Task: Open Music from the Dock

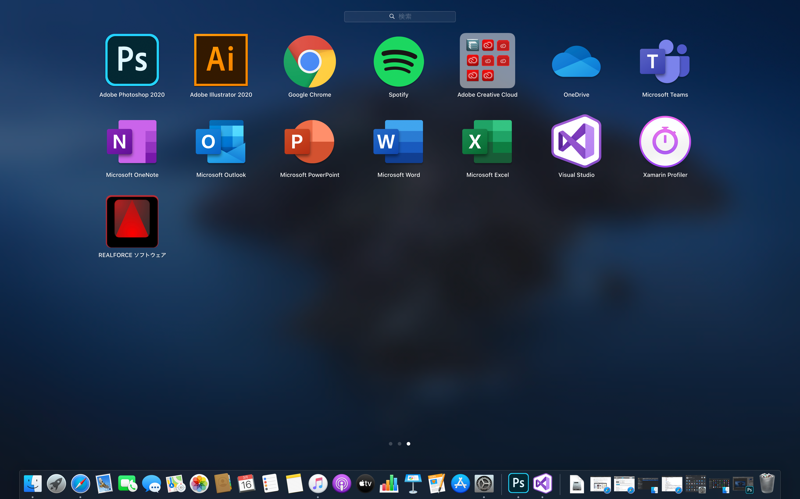Action: coord(318,483)
